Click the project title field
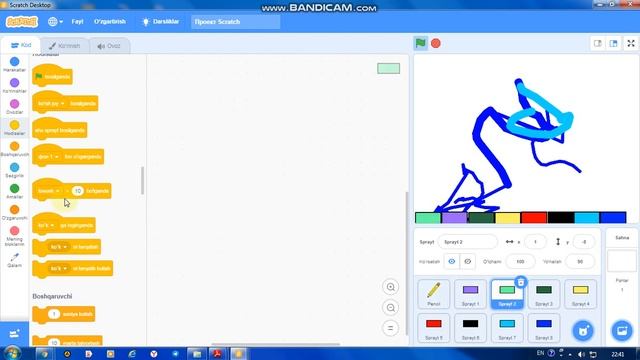 [236, 22]
